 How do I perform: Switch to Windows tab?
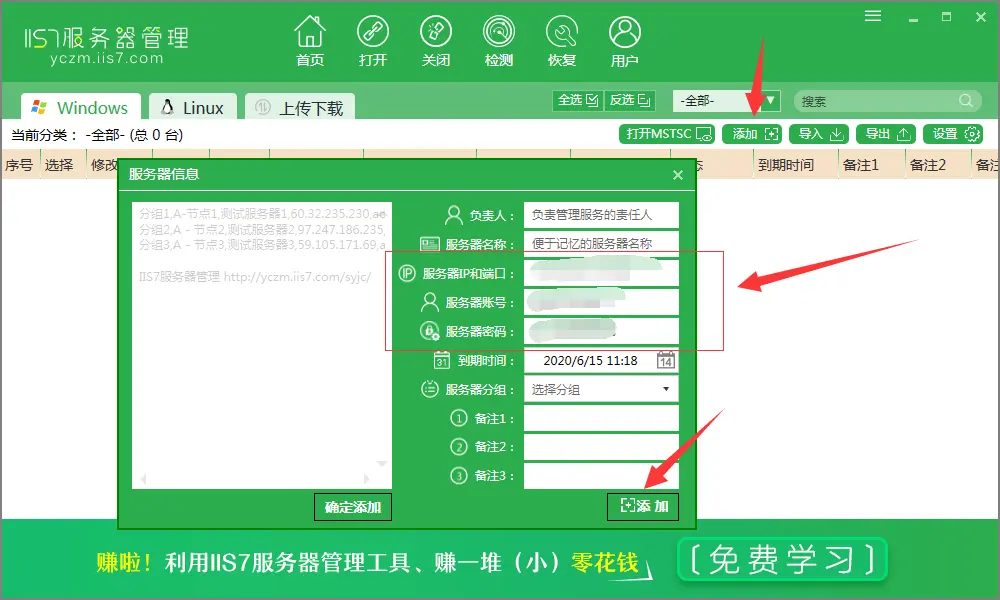pyautogui.click(x=80, y=107)
